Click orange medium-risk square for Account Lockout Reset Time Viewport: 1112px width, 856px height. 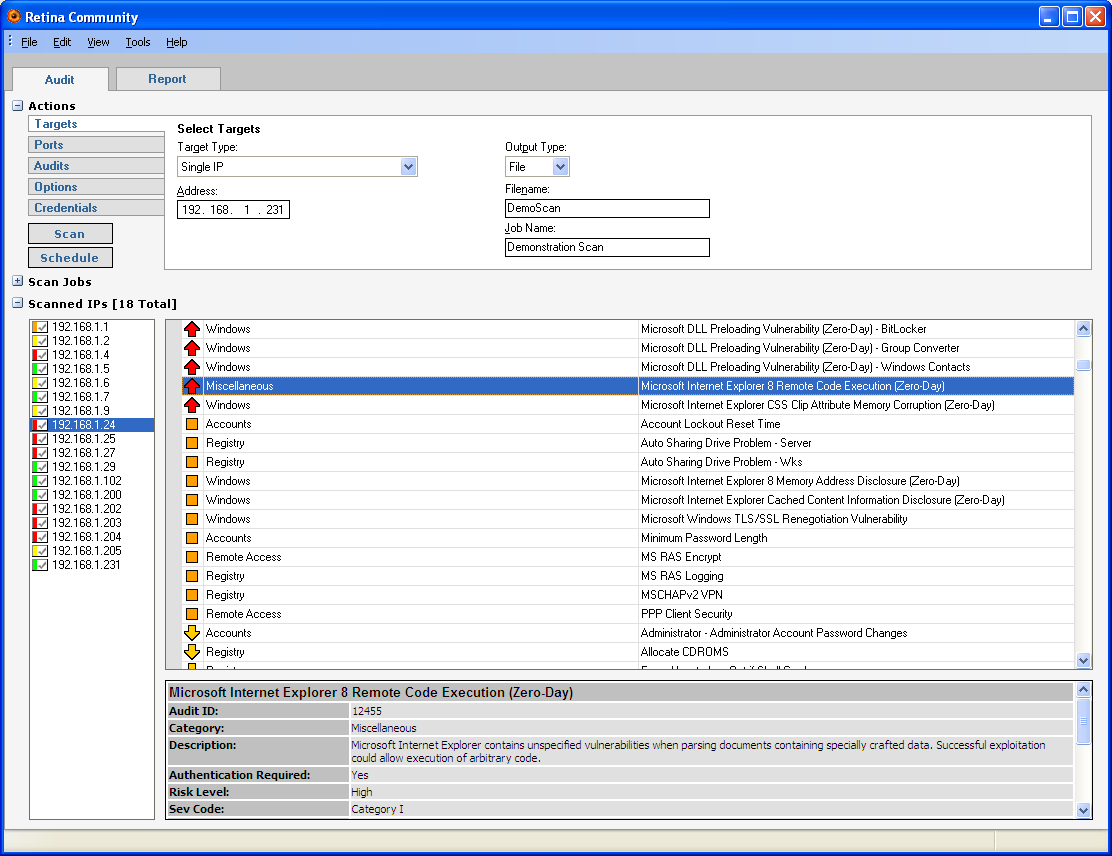tap(191, 424)
